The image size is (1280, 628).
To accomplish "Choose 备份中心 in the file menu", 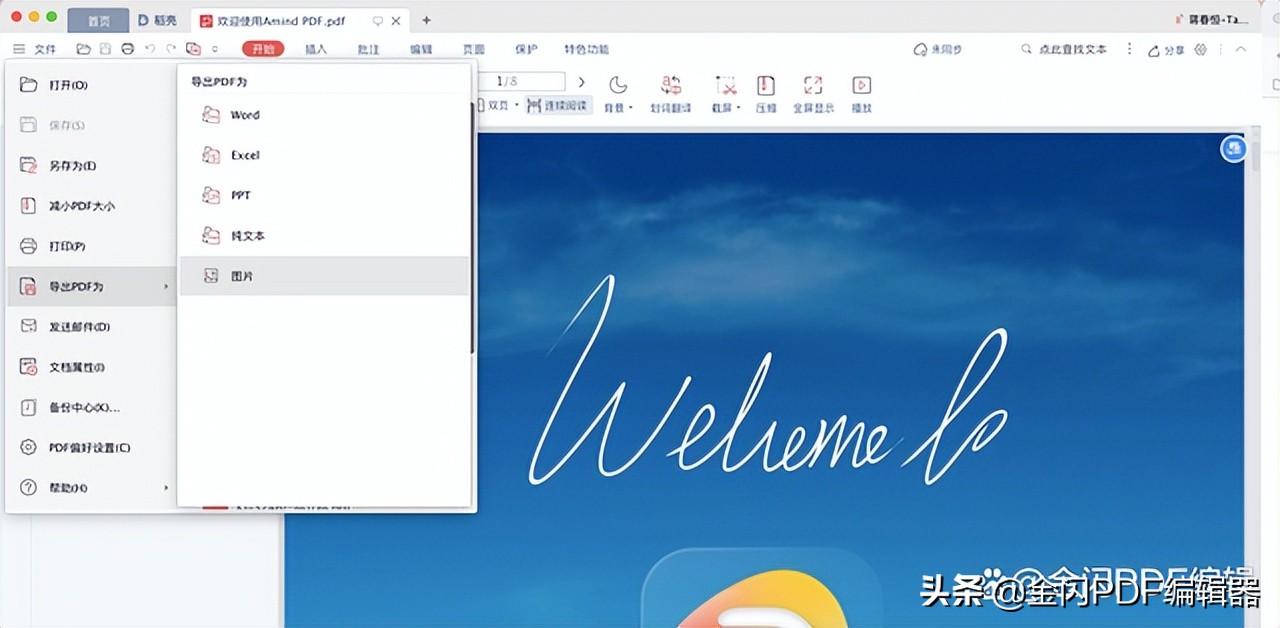I will tap(91, 407).
